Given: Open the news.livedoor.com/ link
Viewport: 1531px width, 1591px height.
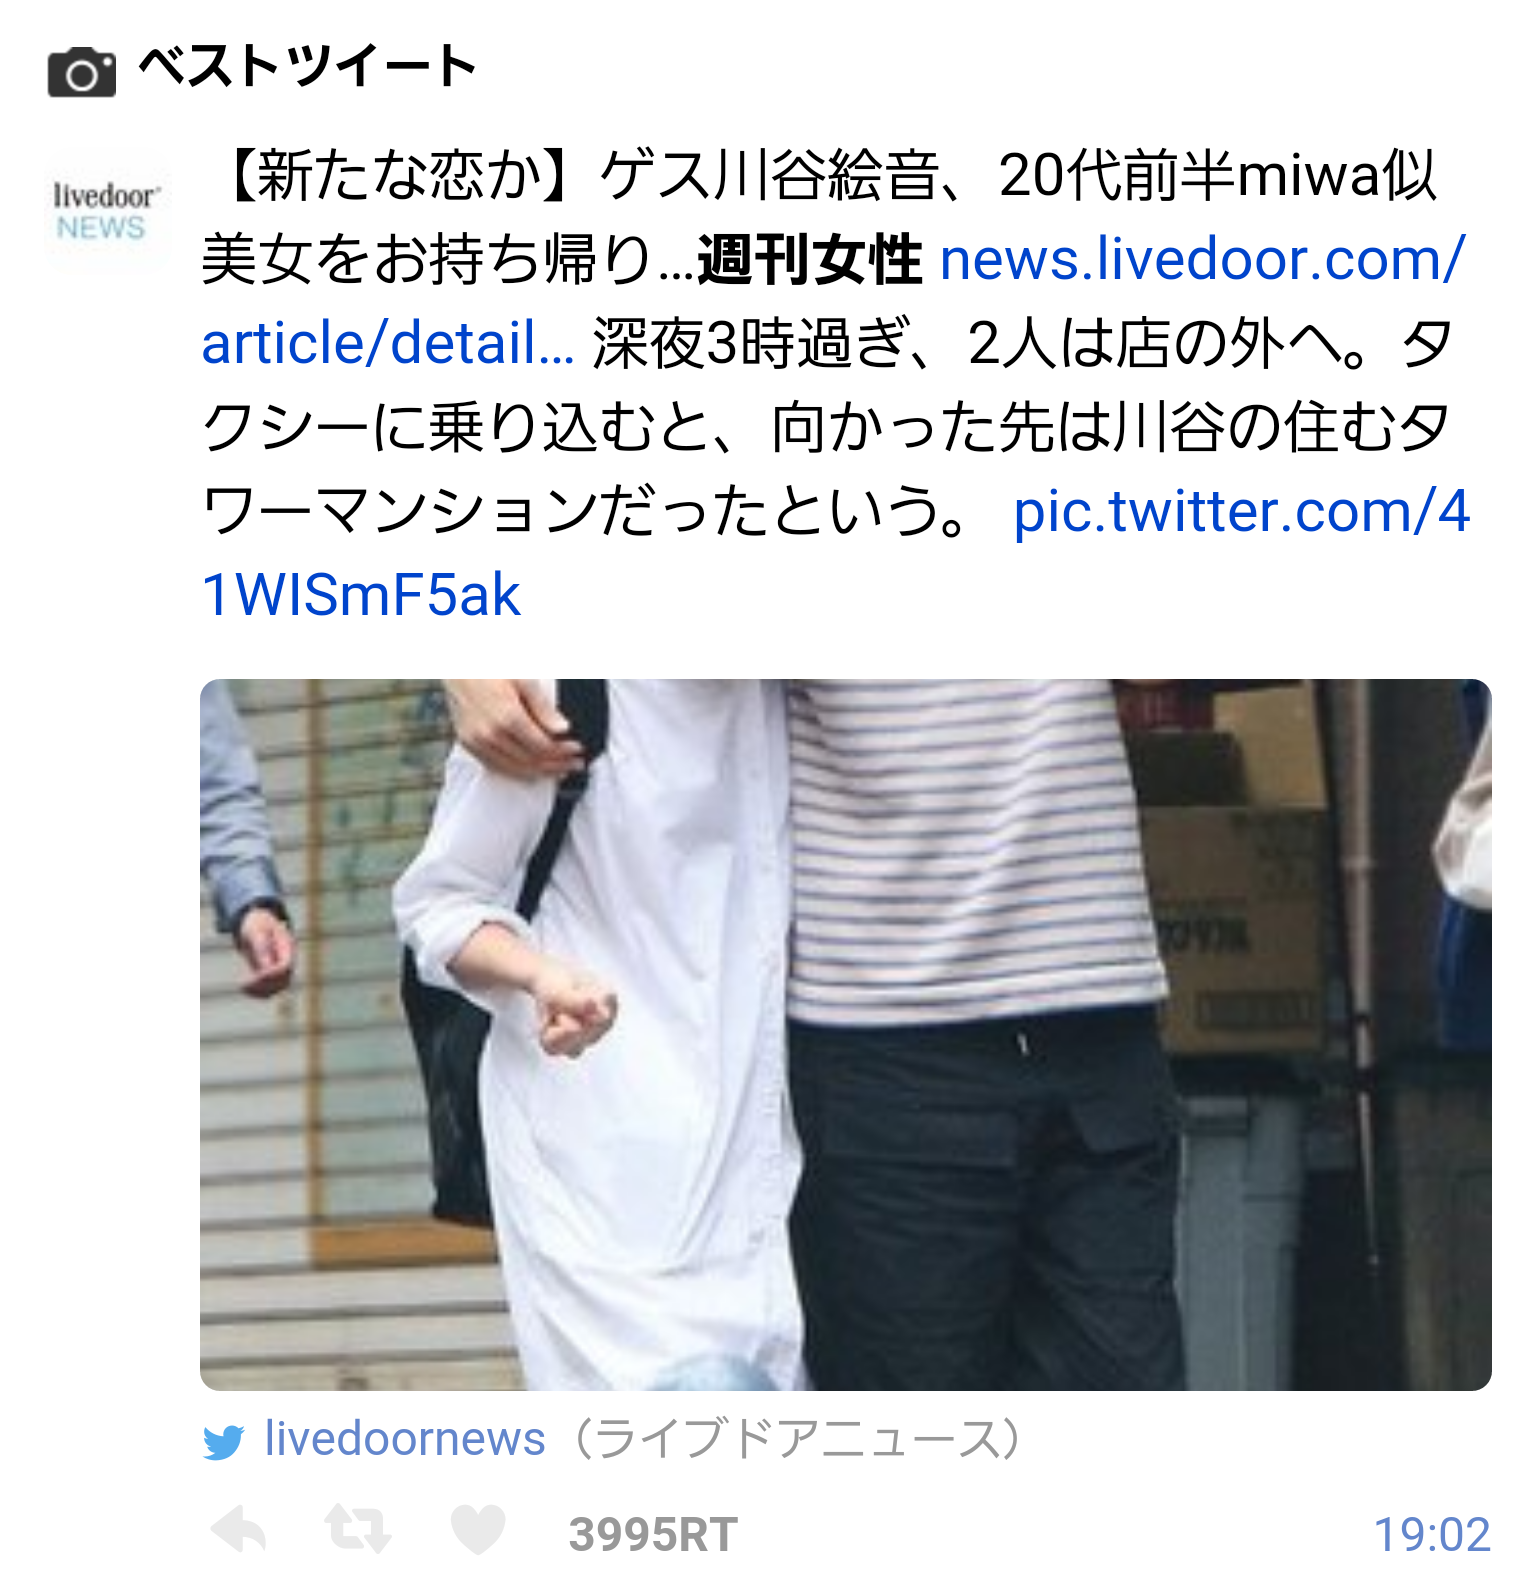Looking at the screenshot, I should click(x=1203, y=259).
